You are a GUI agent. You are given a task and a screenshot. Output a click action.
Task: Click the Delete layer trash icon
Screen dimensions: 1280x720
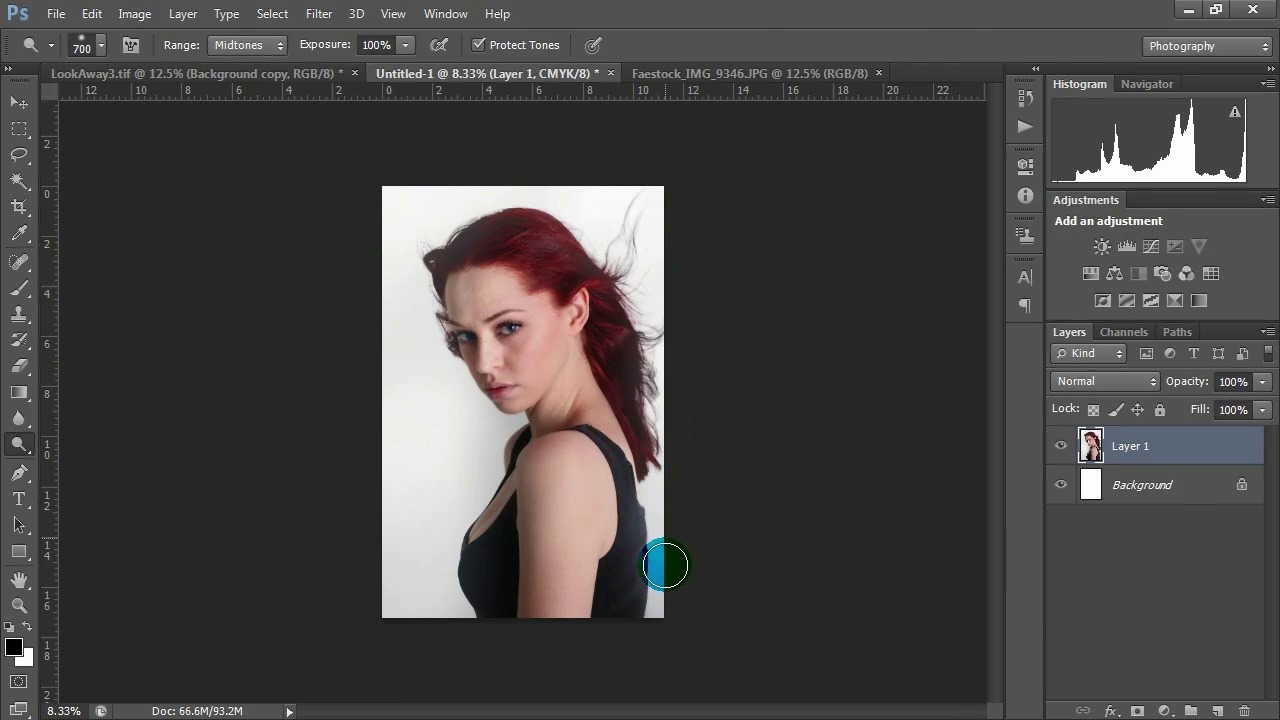click(x=1244, y=711)
